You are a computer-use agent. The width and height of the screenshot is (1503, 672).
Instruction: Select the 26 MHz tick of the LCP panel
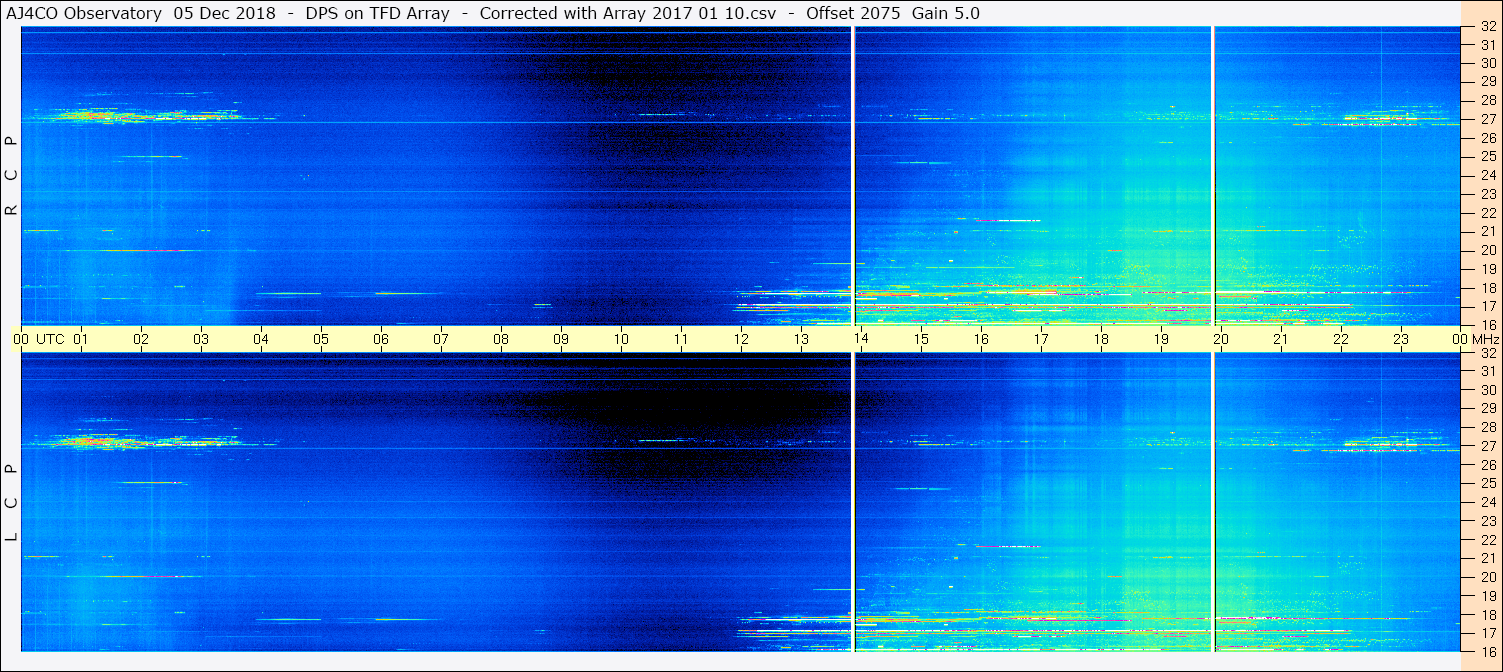point(1488,465)
